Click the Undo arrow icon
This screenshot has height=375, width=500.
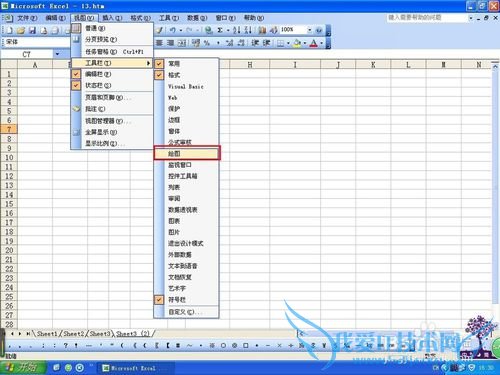click(x=173, y=30)
